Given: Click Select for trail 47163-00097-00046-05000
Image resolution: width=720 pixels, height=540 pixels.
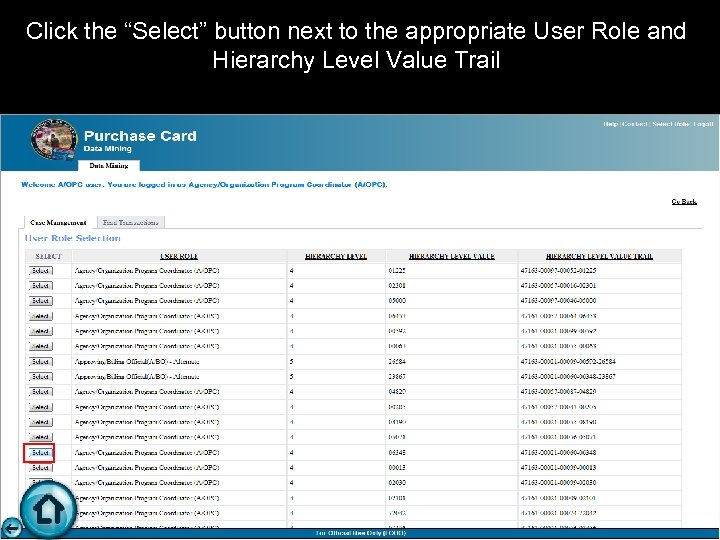Looking at the screenshot, I should point(40,301).
